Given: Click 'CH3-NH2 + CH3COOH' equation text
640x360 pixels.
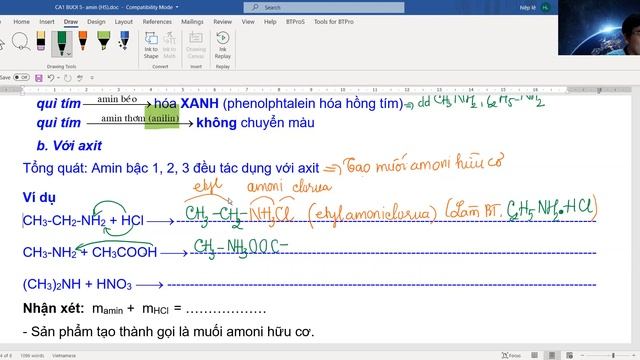Looking at the screenshot, I should [x=90, y=252].
